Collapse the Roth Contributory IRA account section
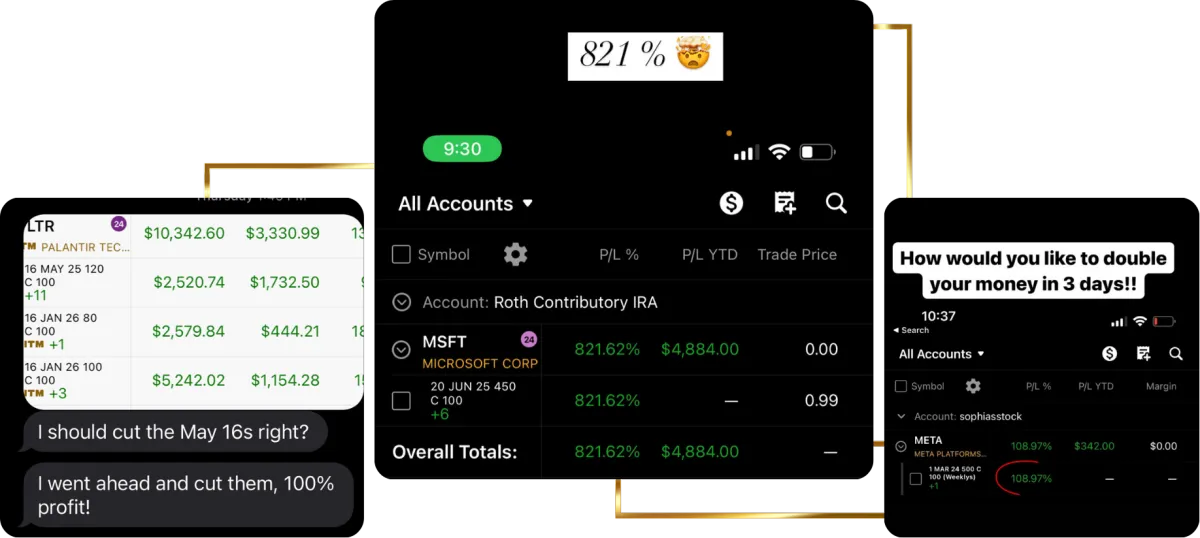The image size is (1200, 538). click(402, 302)
